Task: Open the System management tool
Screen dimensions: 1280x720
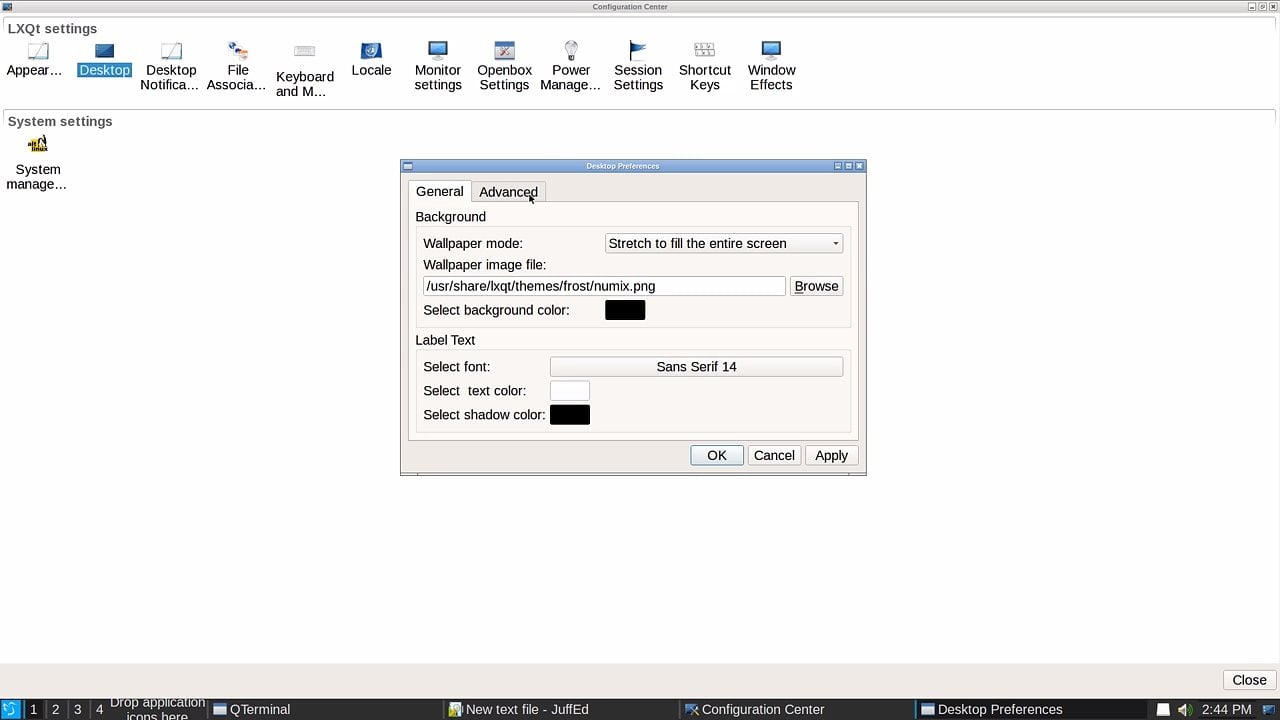Action: pos(37,155)
